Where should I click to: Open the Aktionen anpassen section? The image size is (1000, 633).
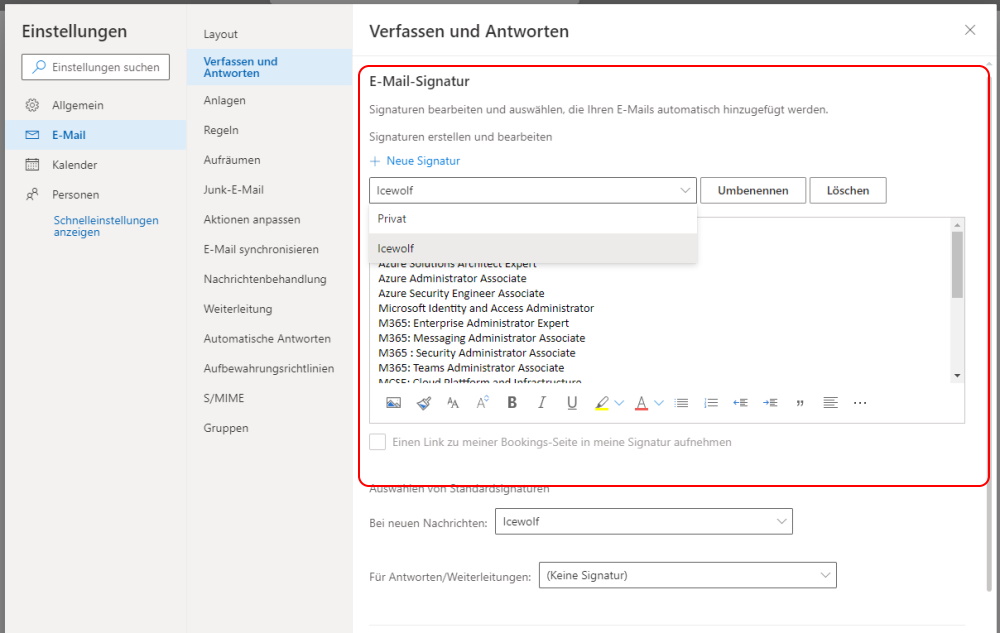(252, 219)
